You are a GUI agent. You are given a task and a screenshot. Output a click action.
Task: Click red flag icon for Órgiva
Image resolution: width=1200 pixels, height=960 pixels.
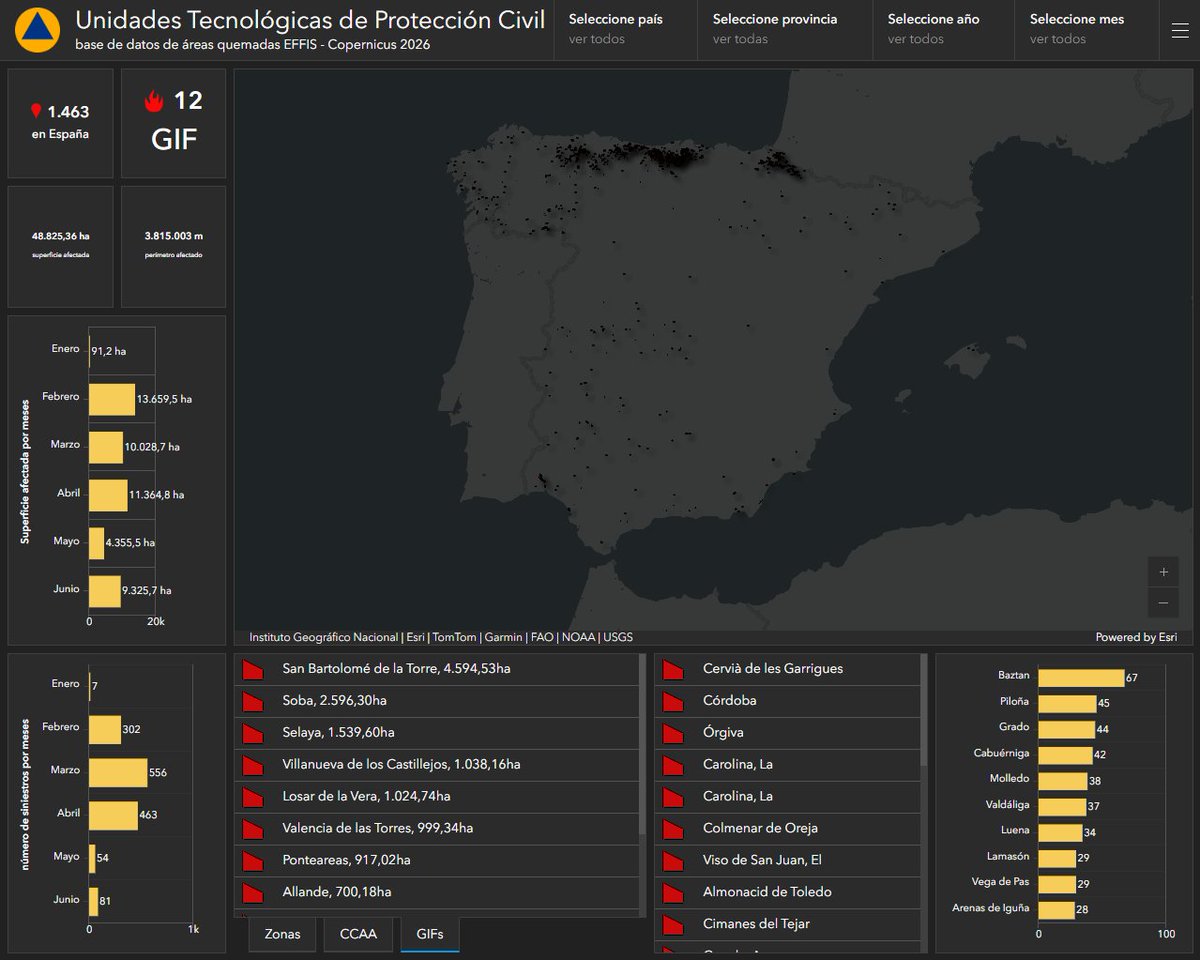tap(673, 733)
